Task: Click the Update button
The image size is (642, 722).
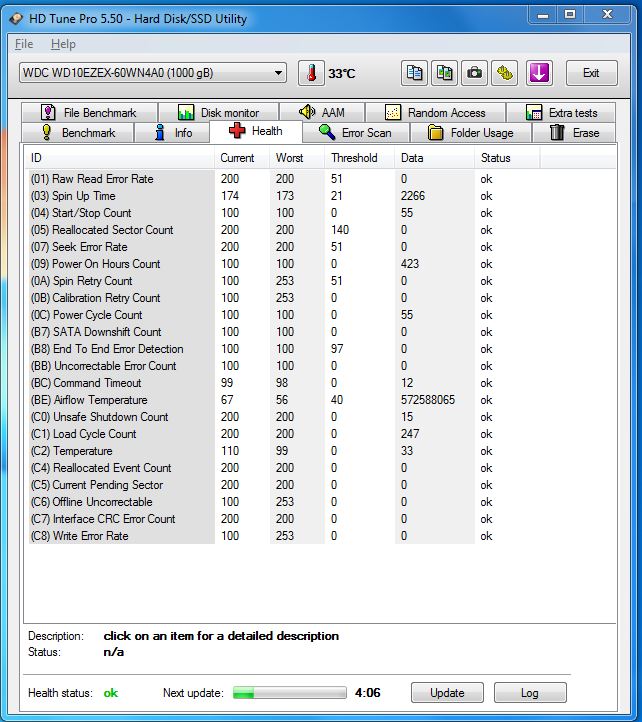Action: [447, 693]
